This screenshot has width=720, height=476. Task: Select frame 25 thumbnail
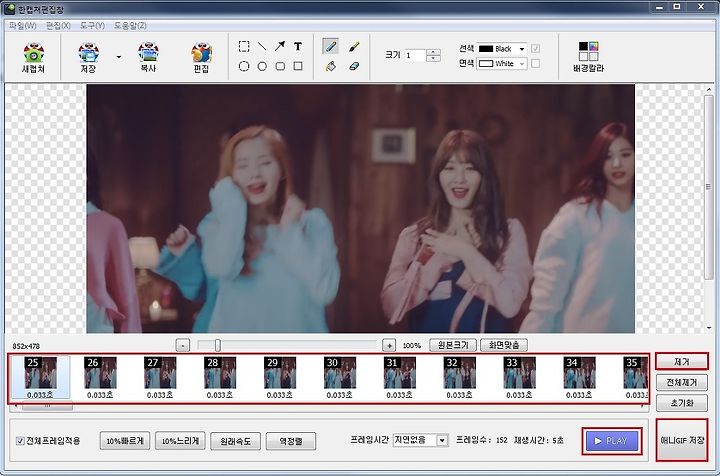[x=40, y=377]
